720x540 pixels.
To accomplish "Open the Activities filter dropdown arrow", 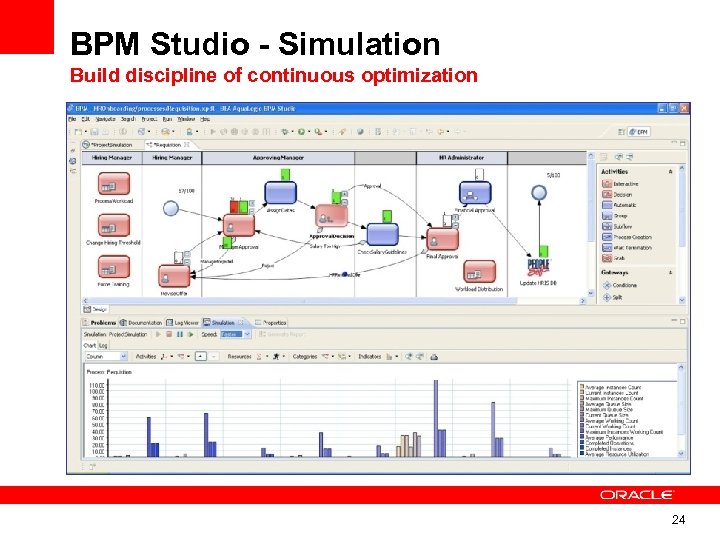I will pyautogui.click(x=172, y=356).
